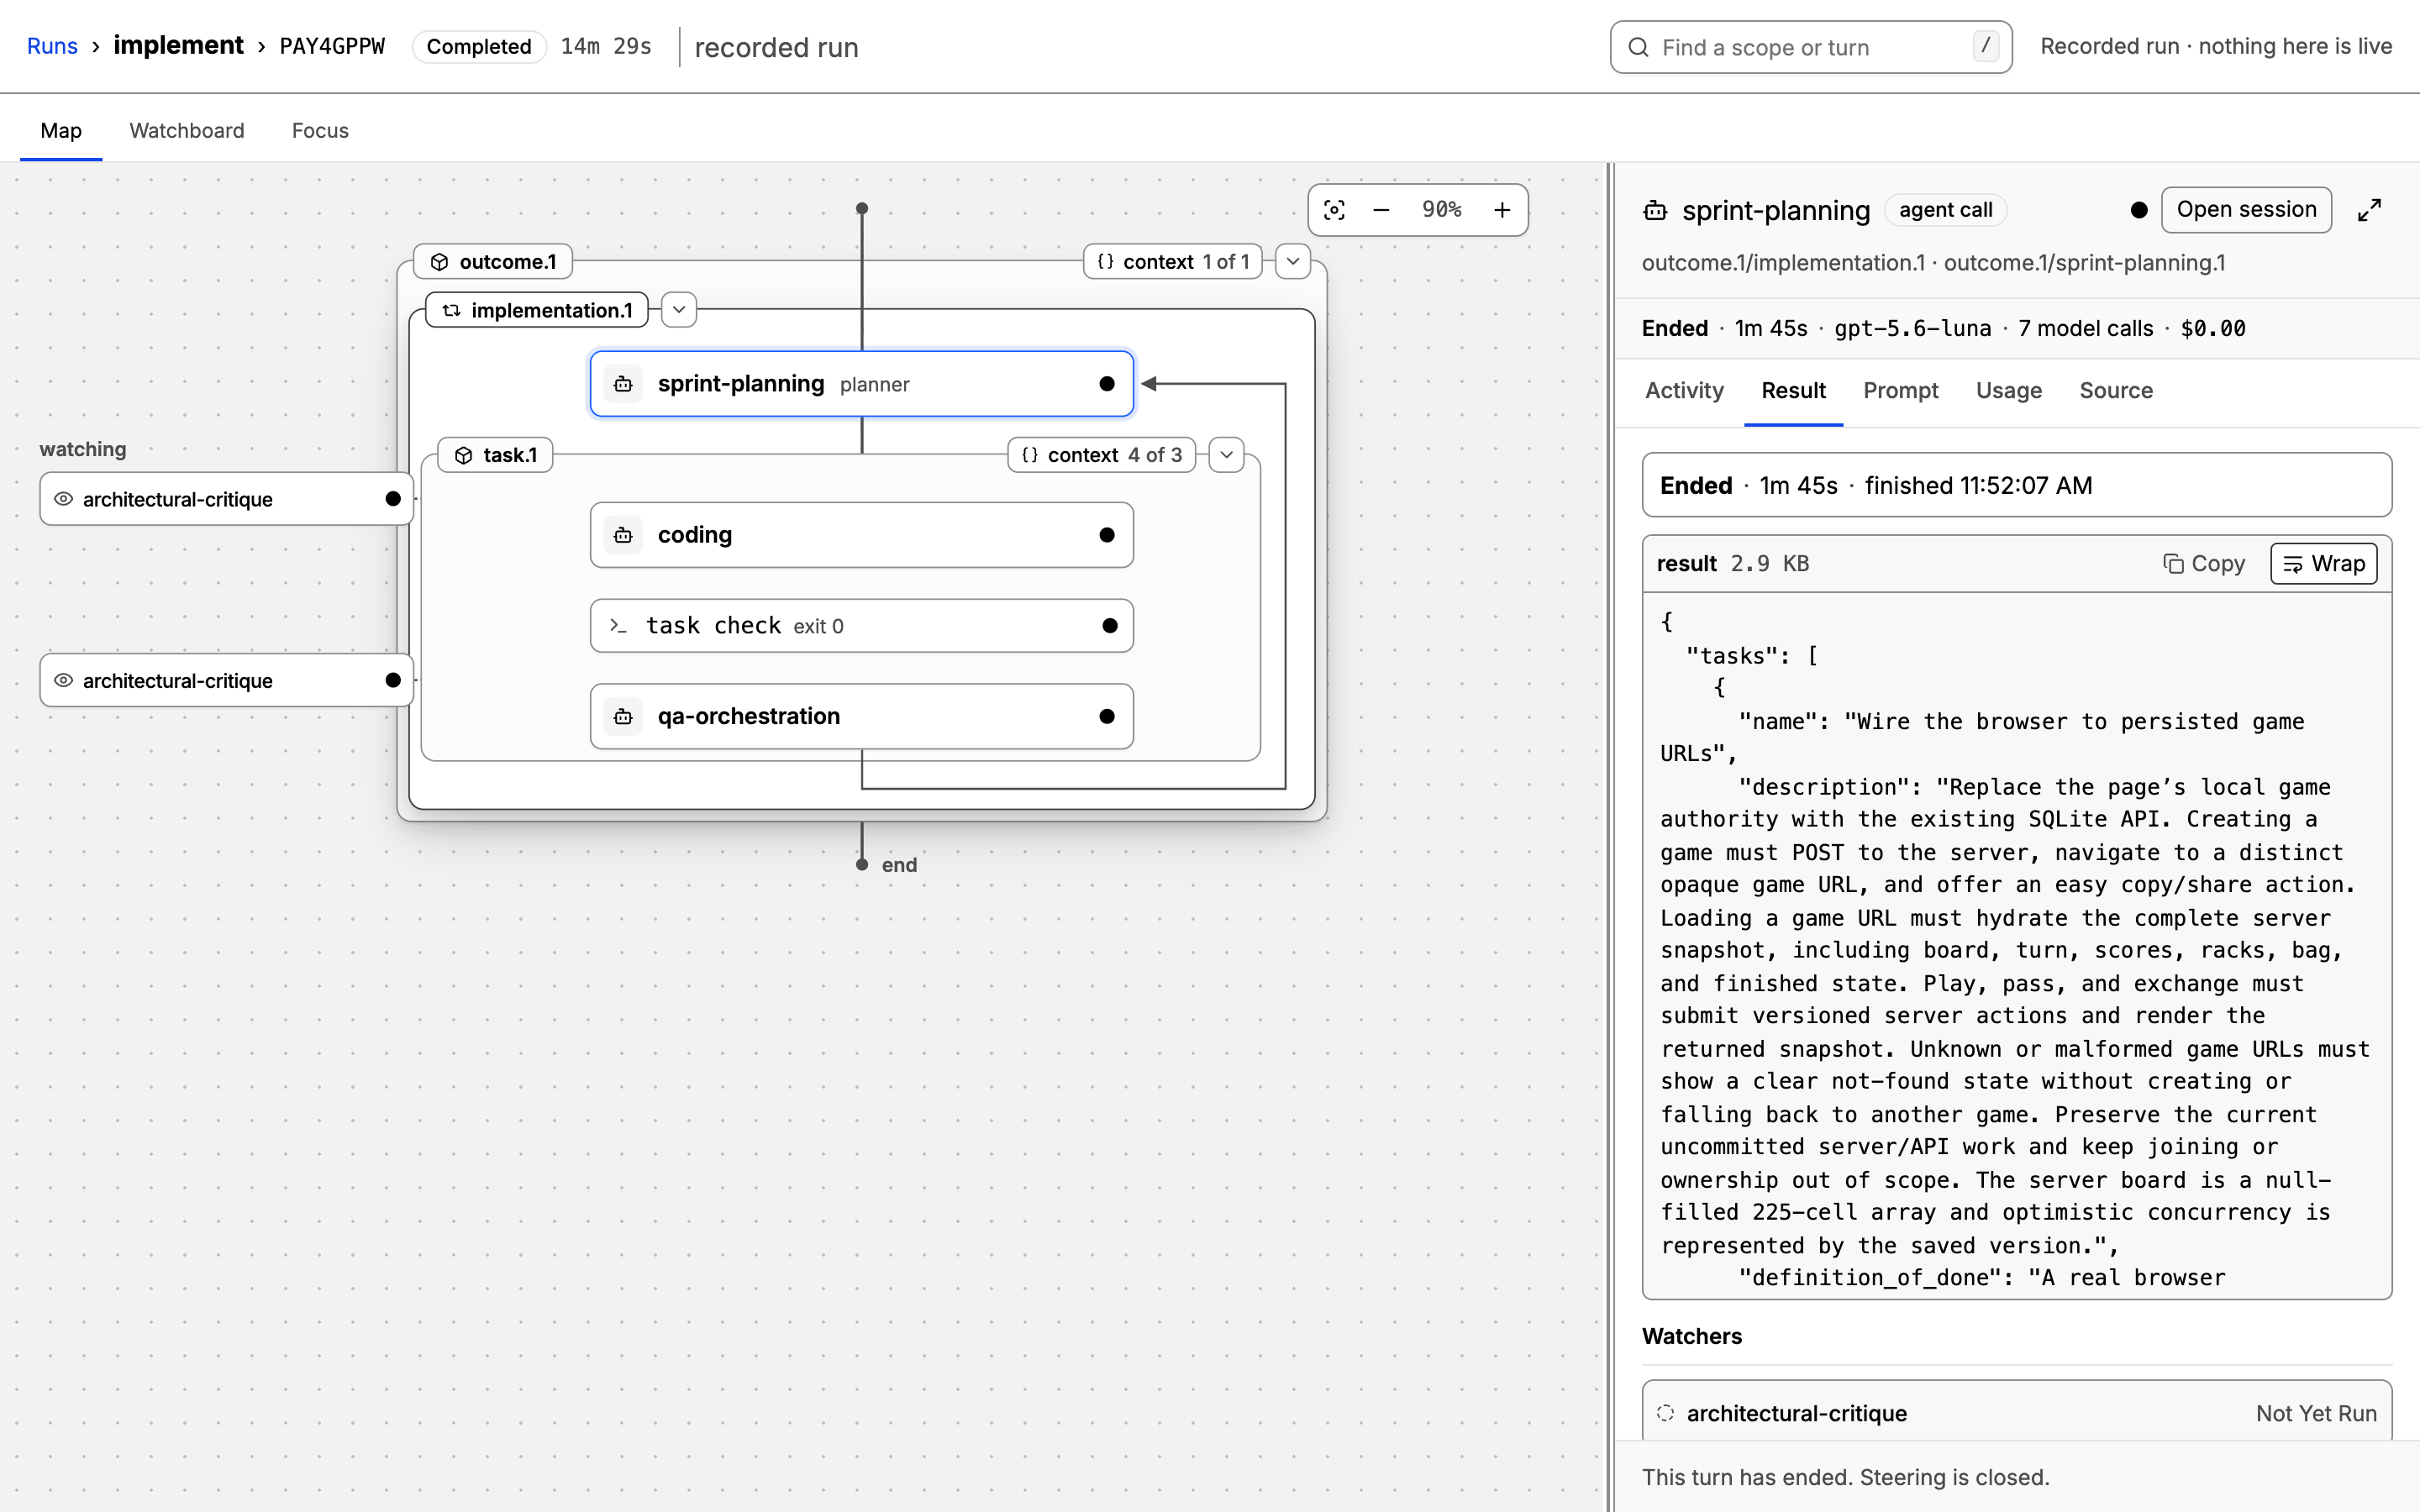Image resolution: width=2420 pixels, height=1512 pixels.
Task: Open context 4 of 3 badge
Action: point(1101,455)
